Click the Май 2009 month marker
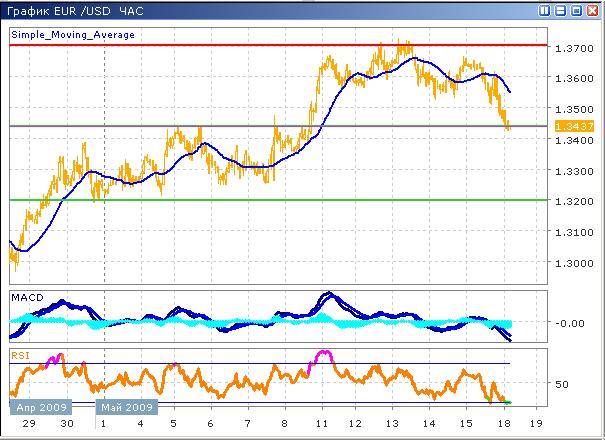The image size is (605, 440). pos(126,408)
